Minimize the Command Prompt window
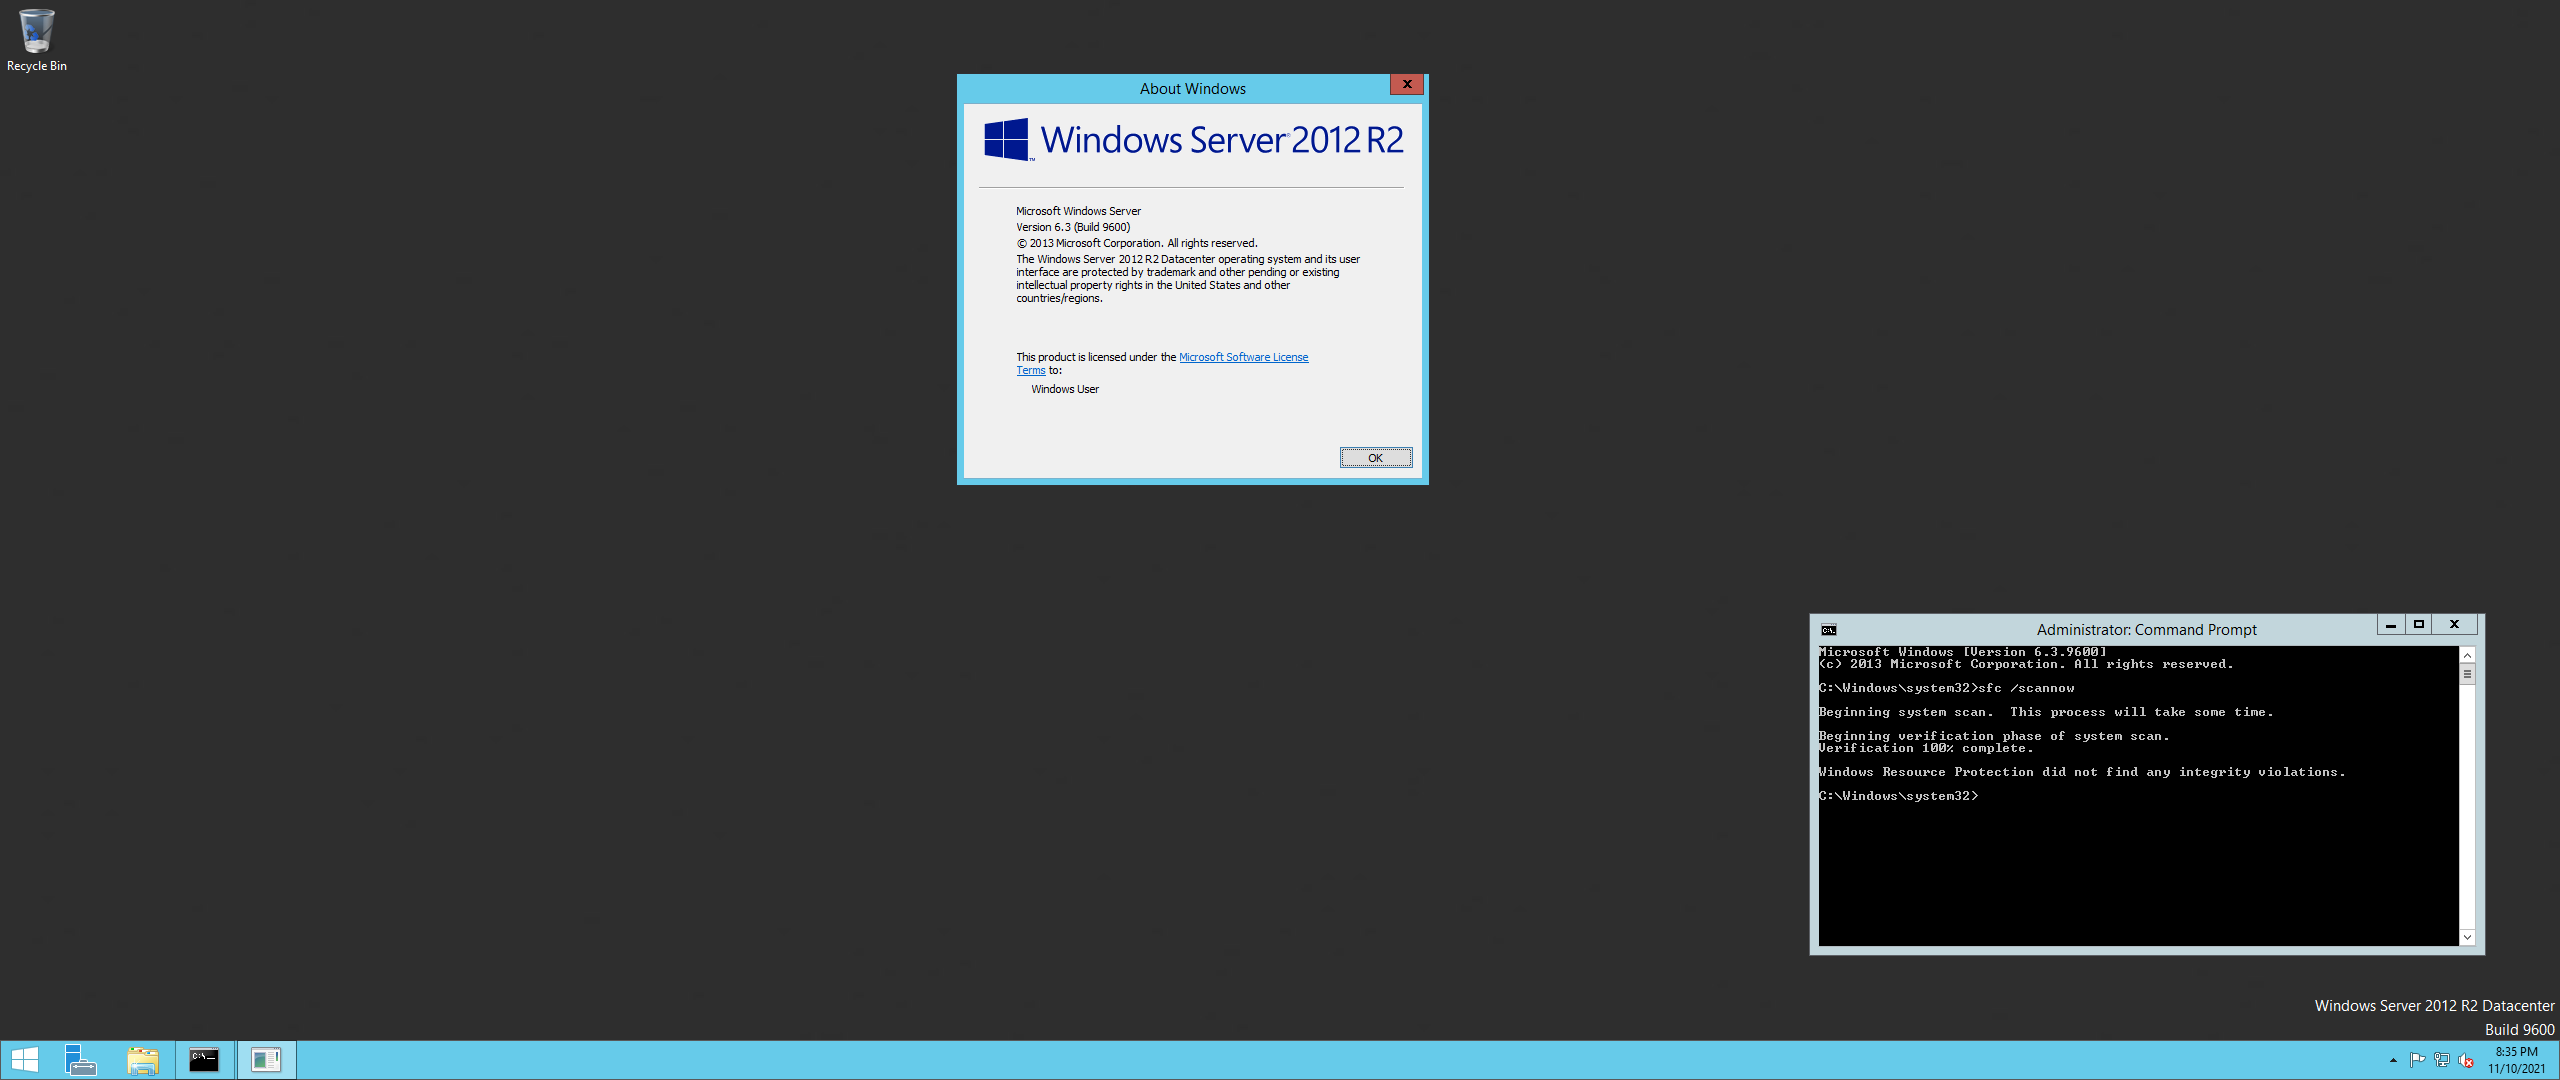 pos(2391,625)
